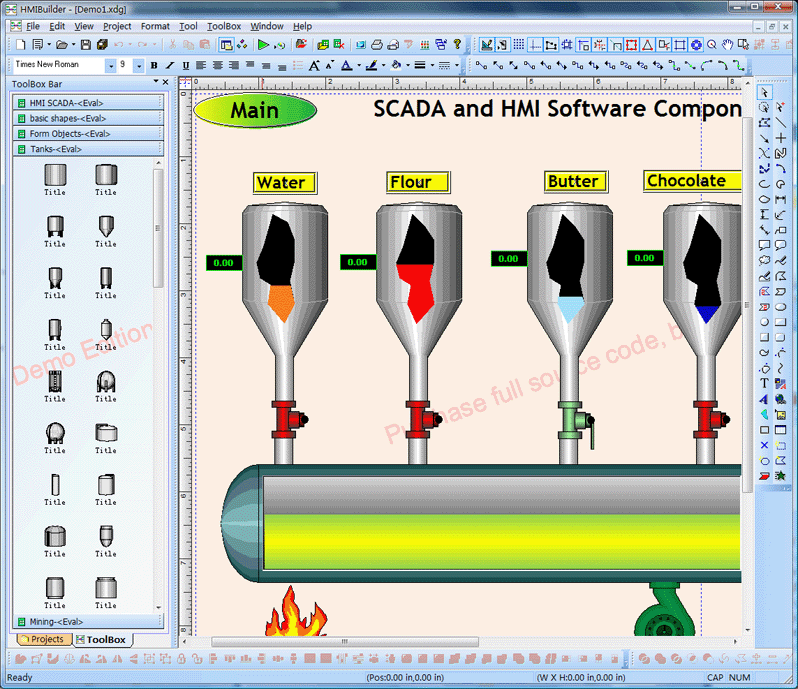Select the Text tool in right toolbox
Image resolution: width=798 pixels, height=689 pixels.
[765, 383]
